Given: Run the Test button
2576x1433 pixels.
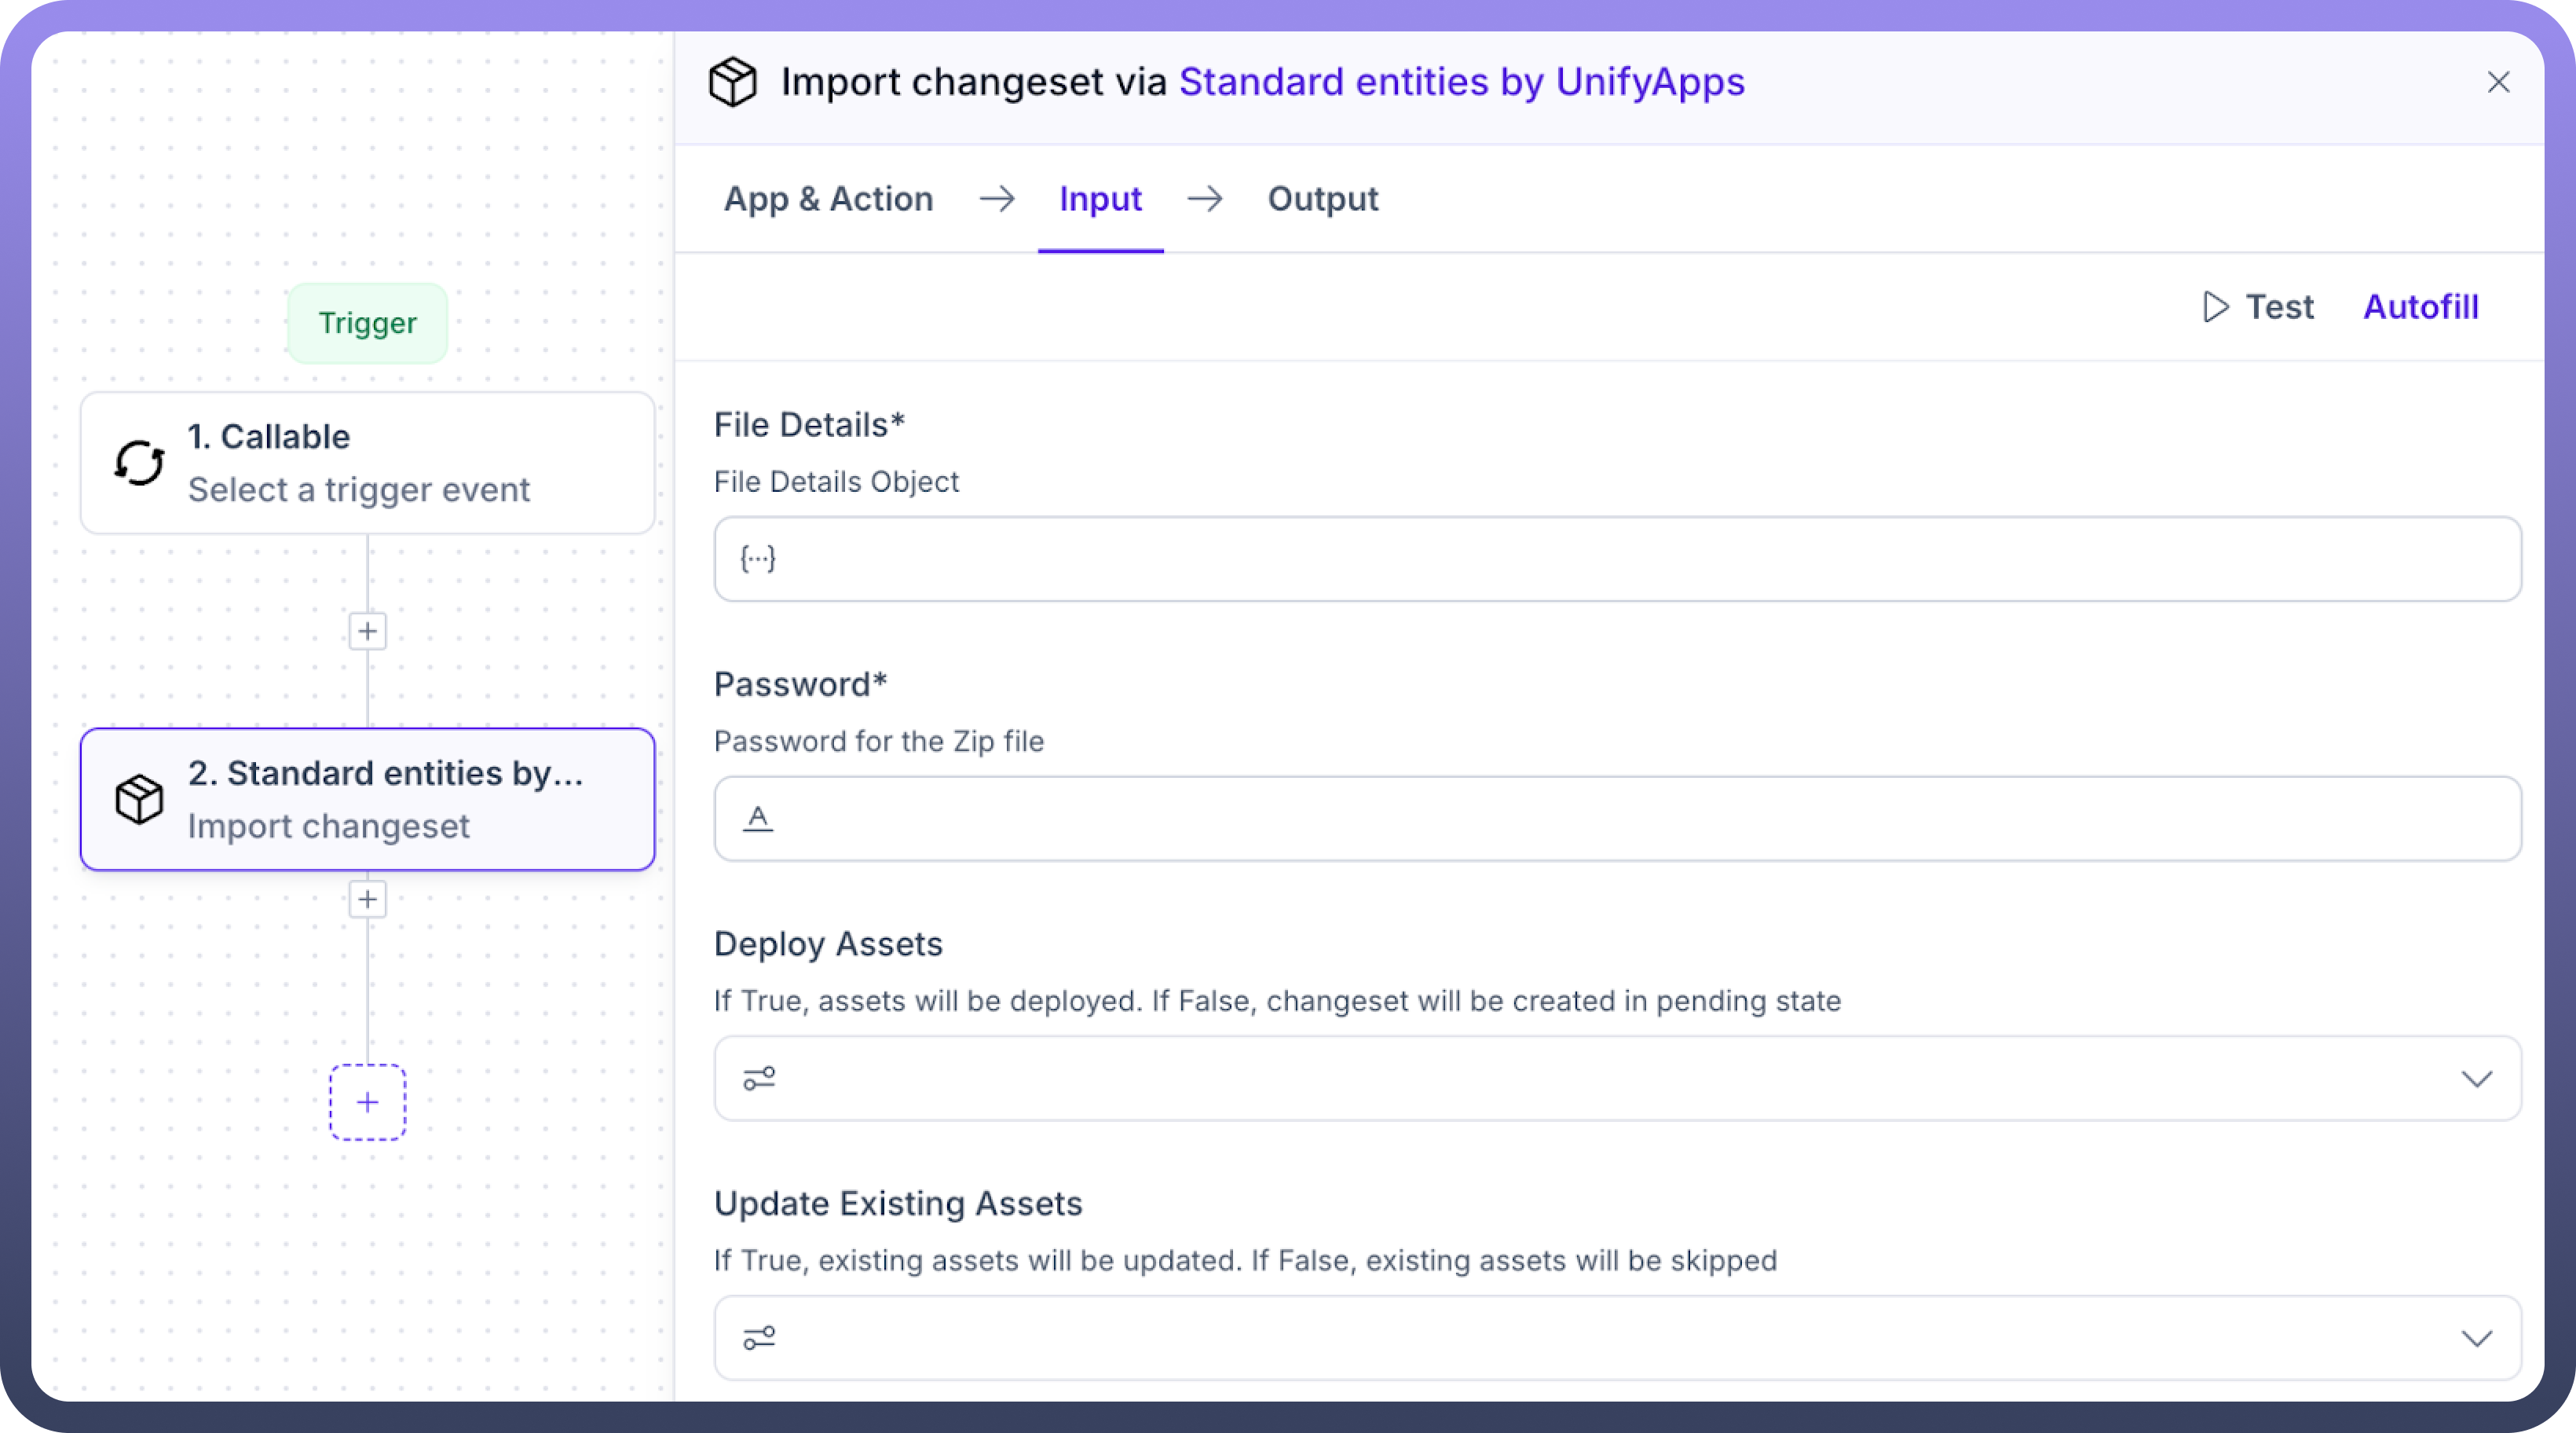Looking at the screenshot, I should [2258, 307].
